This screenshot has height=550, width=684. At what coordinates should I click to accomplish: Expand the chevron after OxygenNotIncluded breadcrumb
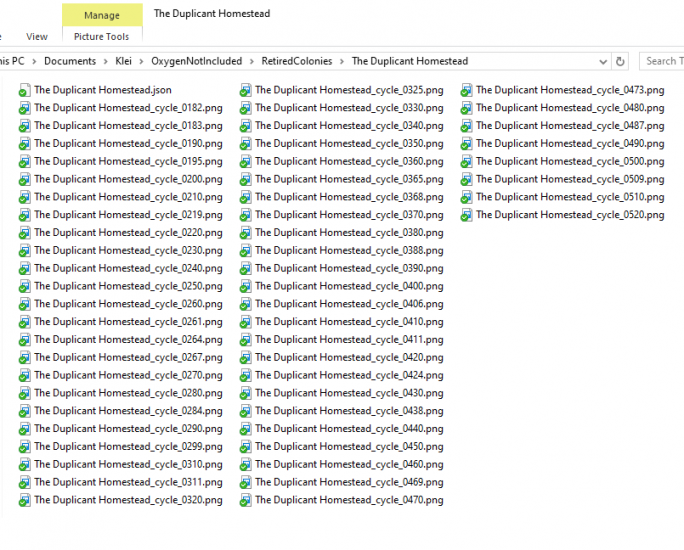pos(252,61)
